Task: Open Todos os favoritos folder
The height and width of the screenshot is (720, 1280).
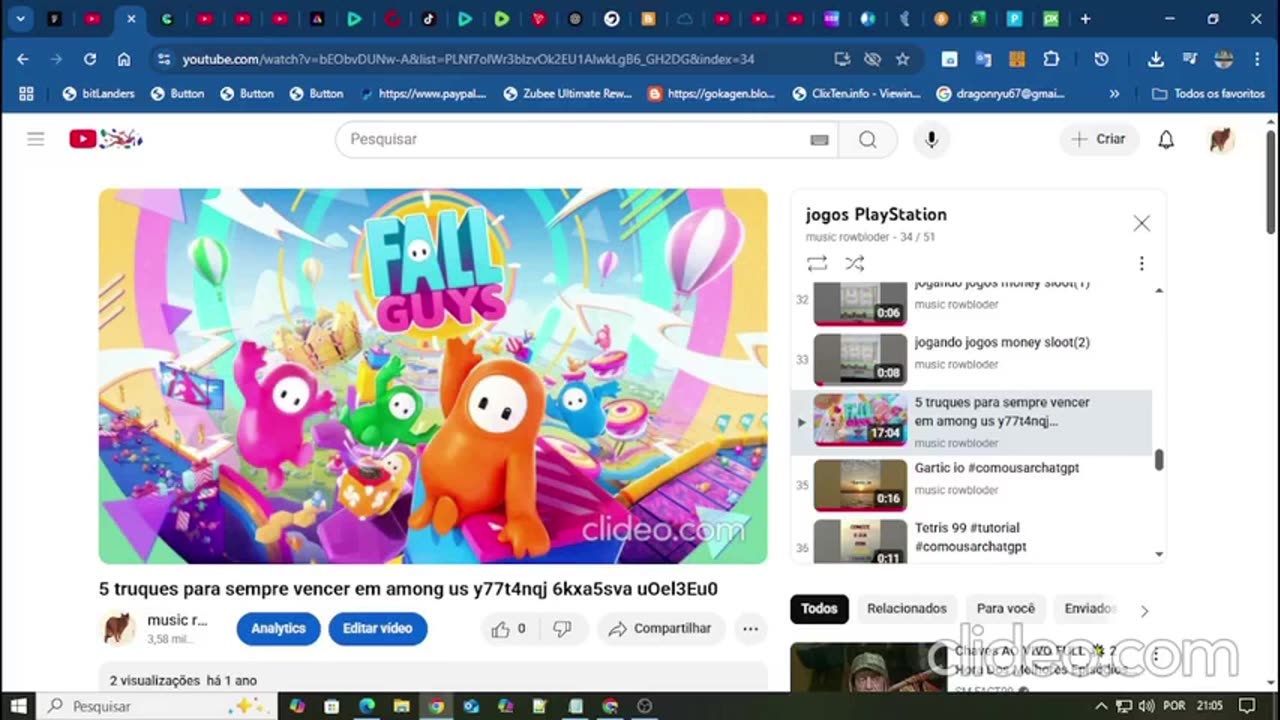Action: tap(1208, 93)
